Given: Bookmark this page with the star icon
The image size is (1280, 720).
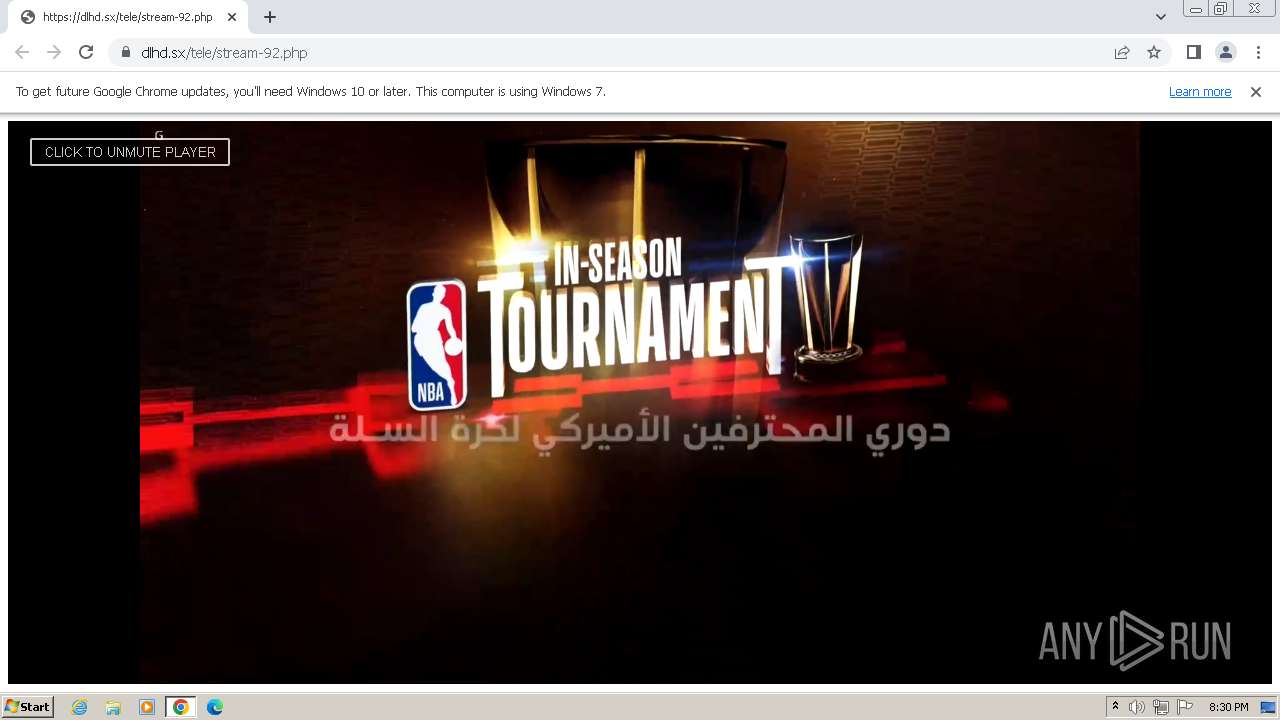Looking at the screenshot, I should point(1154,52).
